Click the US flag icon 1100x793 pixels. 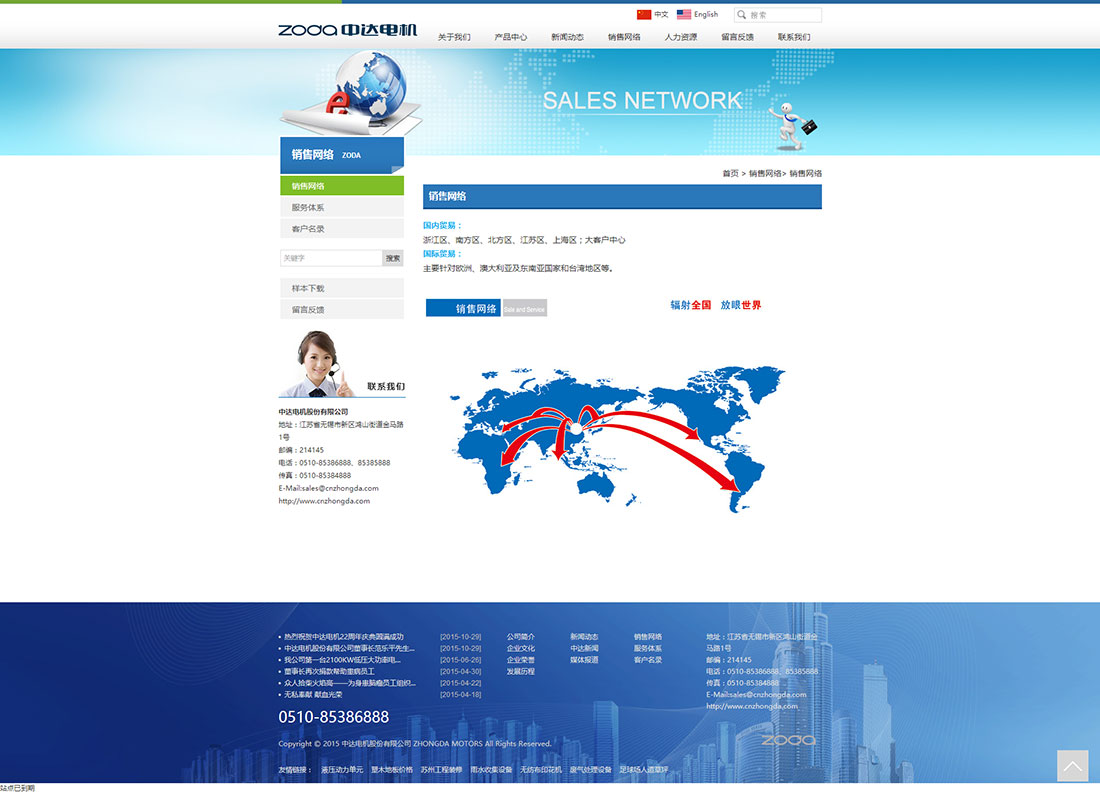coord(684,15)
